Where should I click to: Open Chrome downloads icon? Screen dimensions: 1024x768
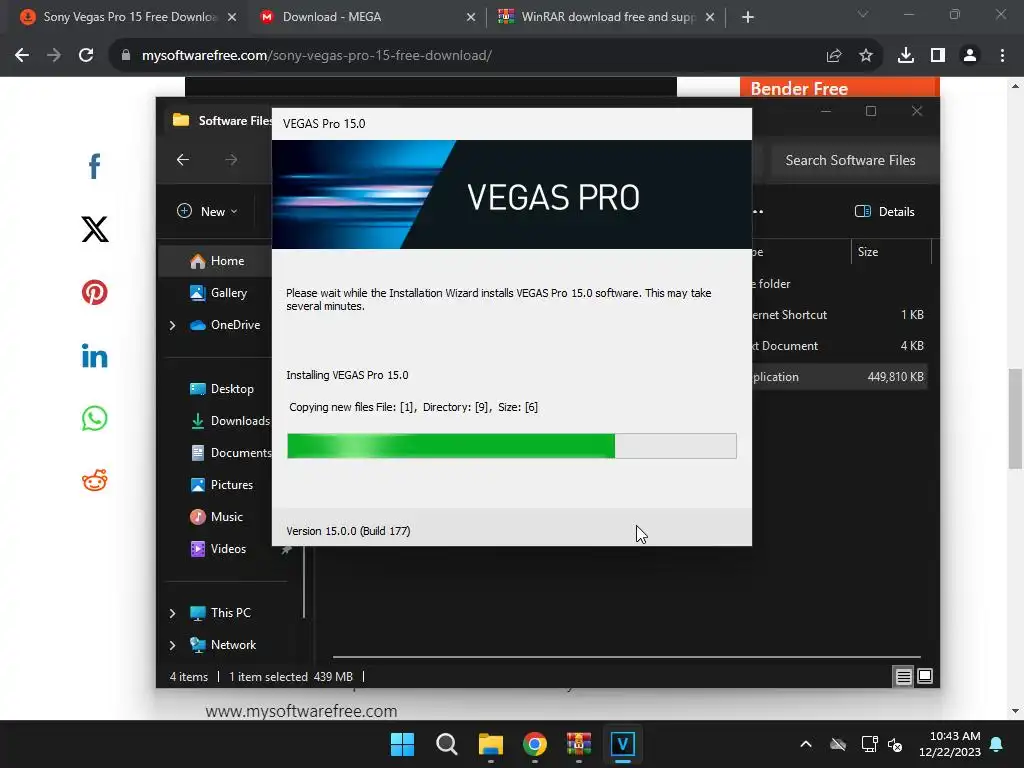click(x=906, y=56)
